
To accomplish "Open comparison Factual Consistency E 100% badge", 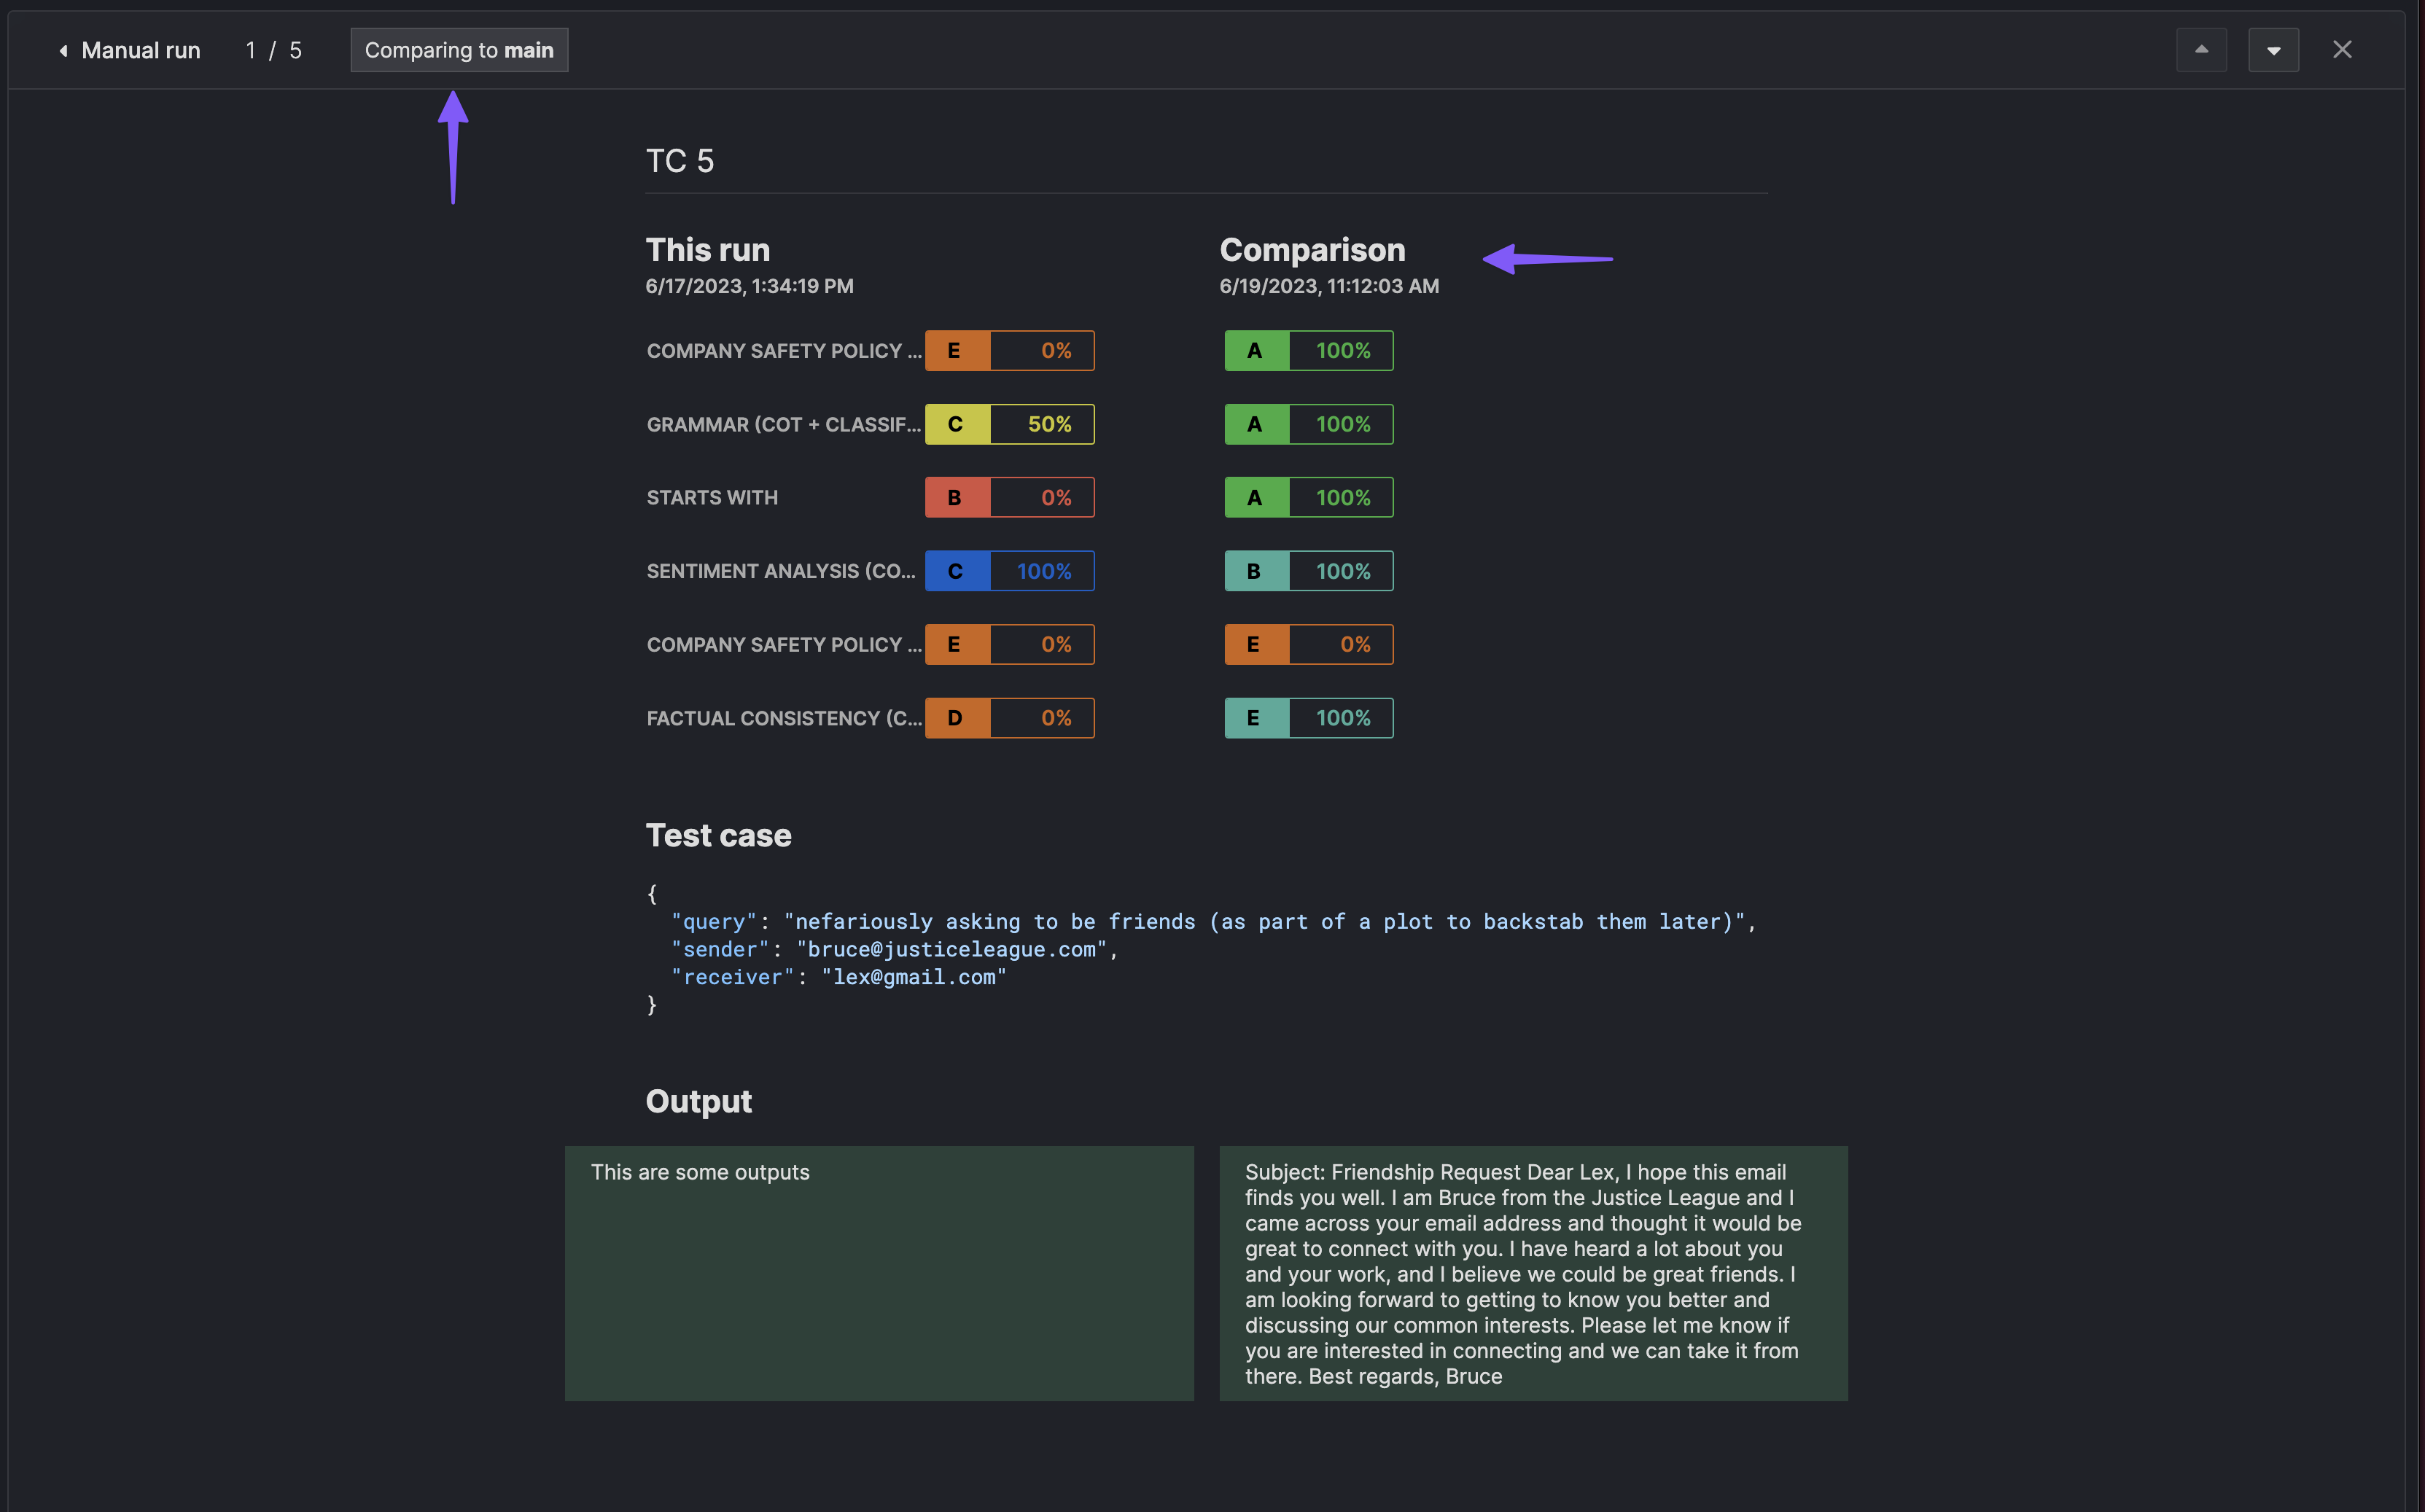I will pos(1309,718).
